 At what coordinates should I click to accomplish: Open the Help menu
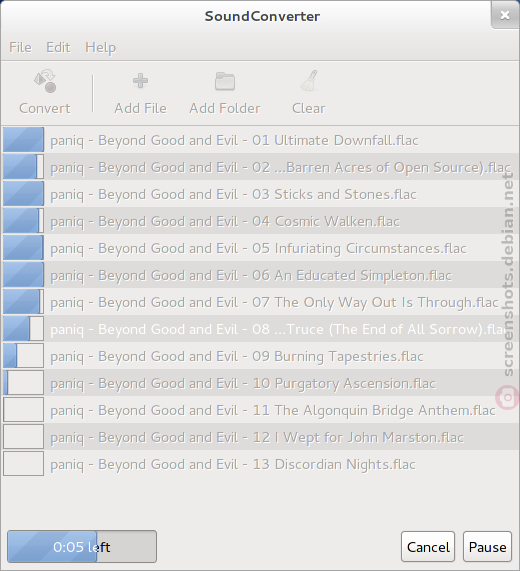[x=101, y=47]
